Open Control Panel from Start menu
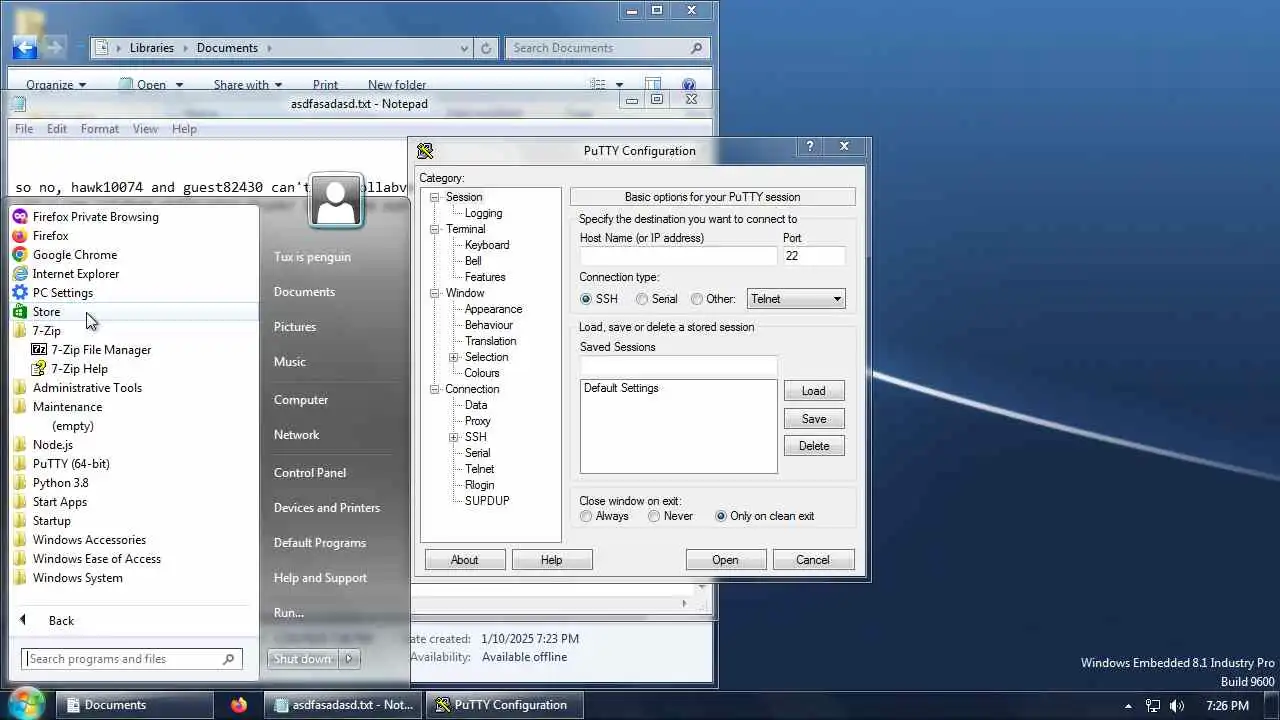The image size is (1280, 720). pyautogui.click(x=310, y=473)
